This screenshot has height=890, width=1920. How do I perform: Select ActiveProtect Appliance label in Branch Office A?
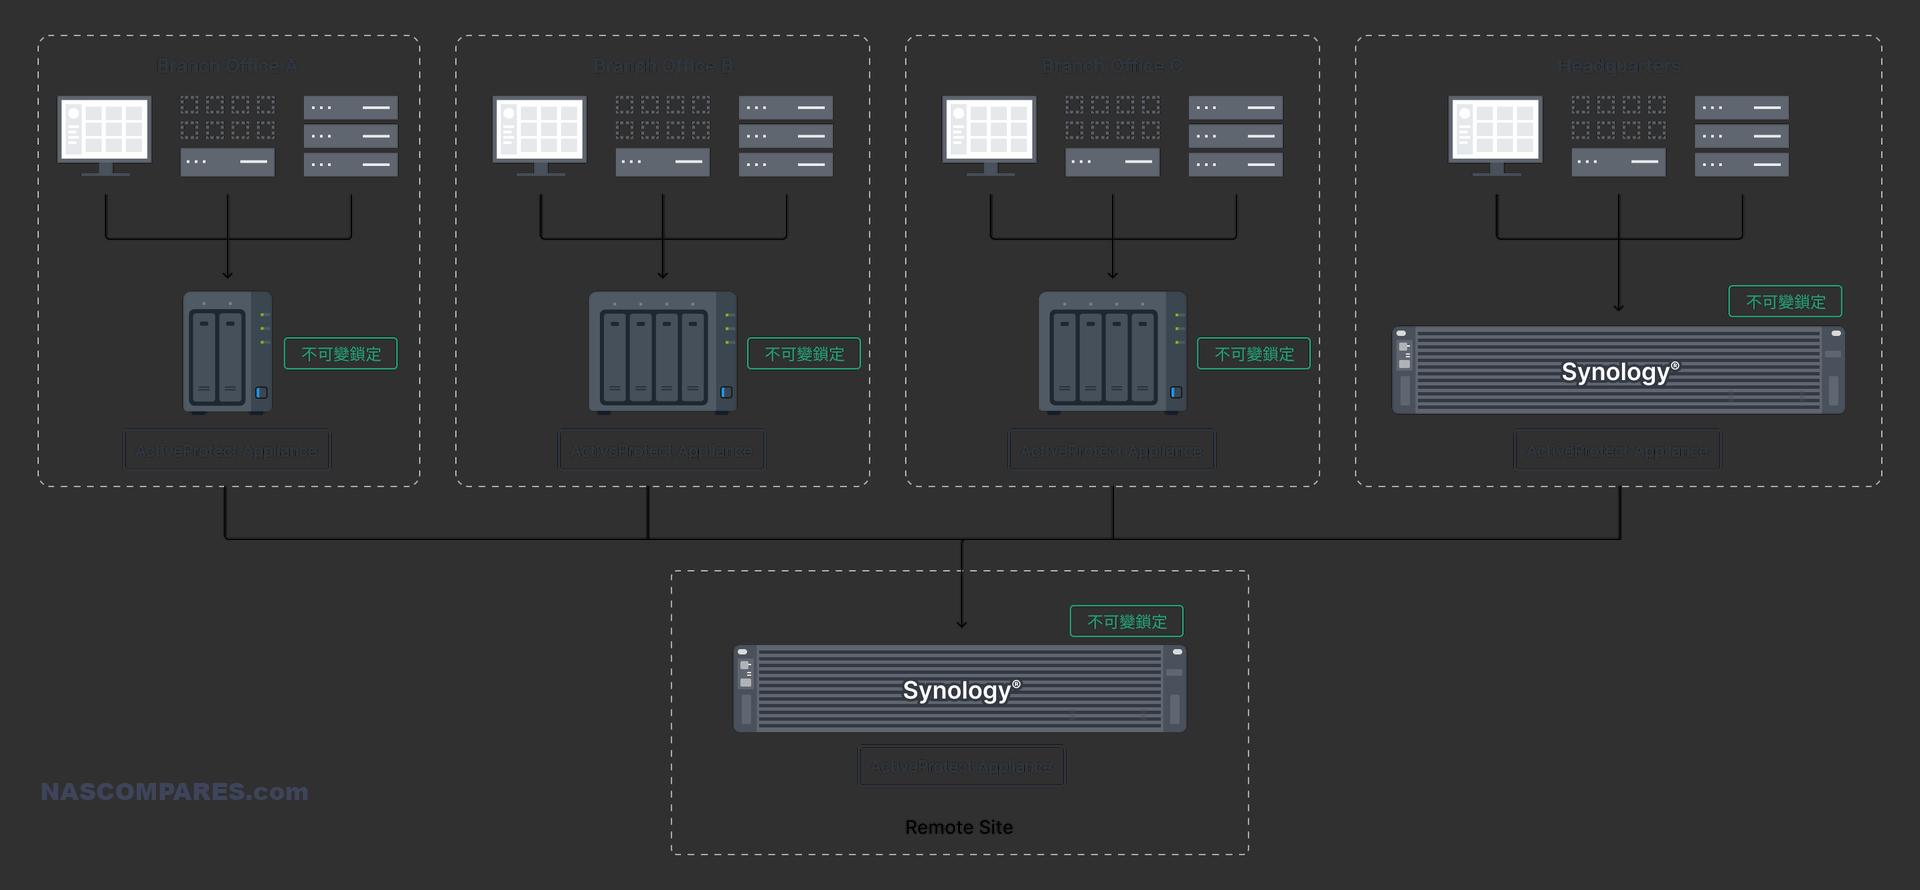point(227,451)
